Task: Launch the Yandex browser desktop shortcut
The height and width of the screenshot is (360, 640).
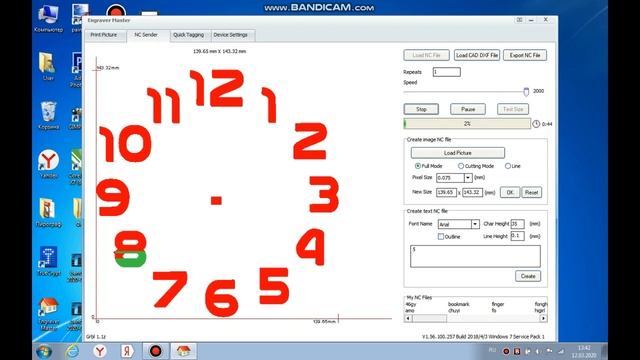Action: point(48,164)
